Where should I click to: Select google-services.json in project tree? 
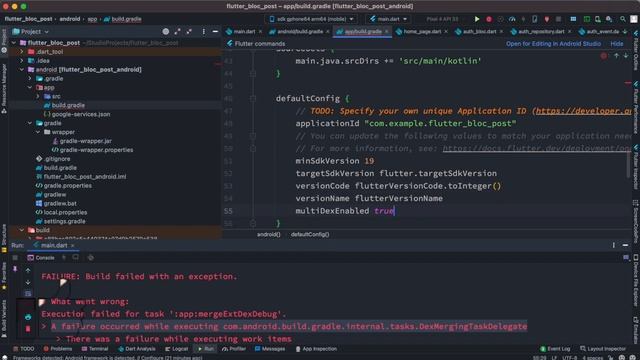(81, 114)
